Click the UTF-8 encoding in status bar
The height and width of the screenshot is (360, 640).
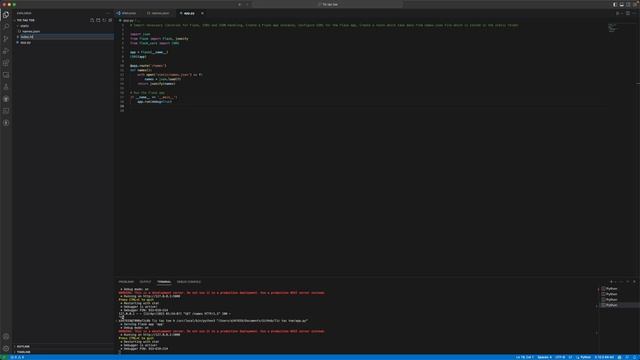(x=560, y=357)
